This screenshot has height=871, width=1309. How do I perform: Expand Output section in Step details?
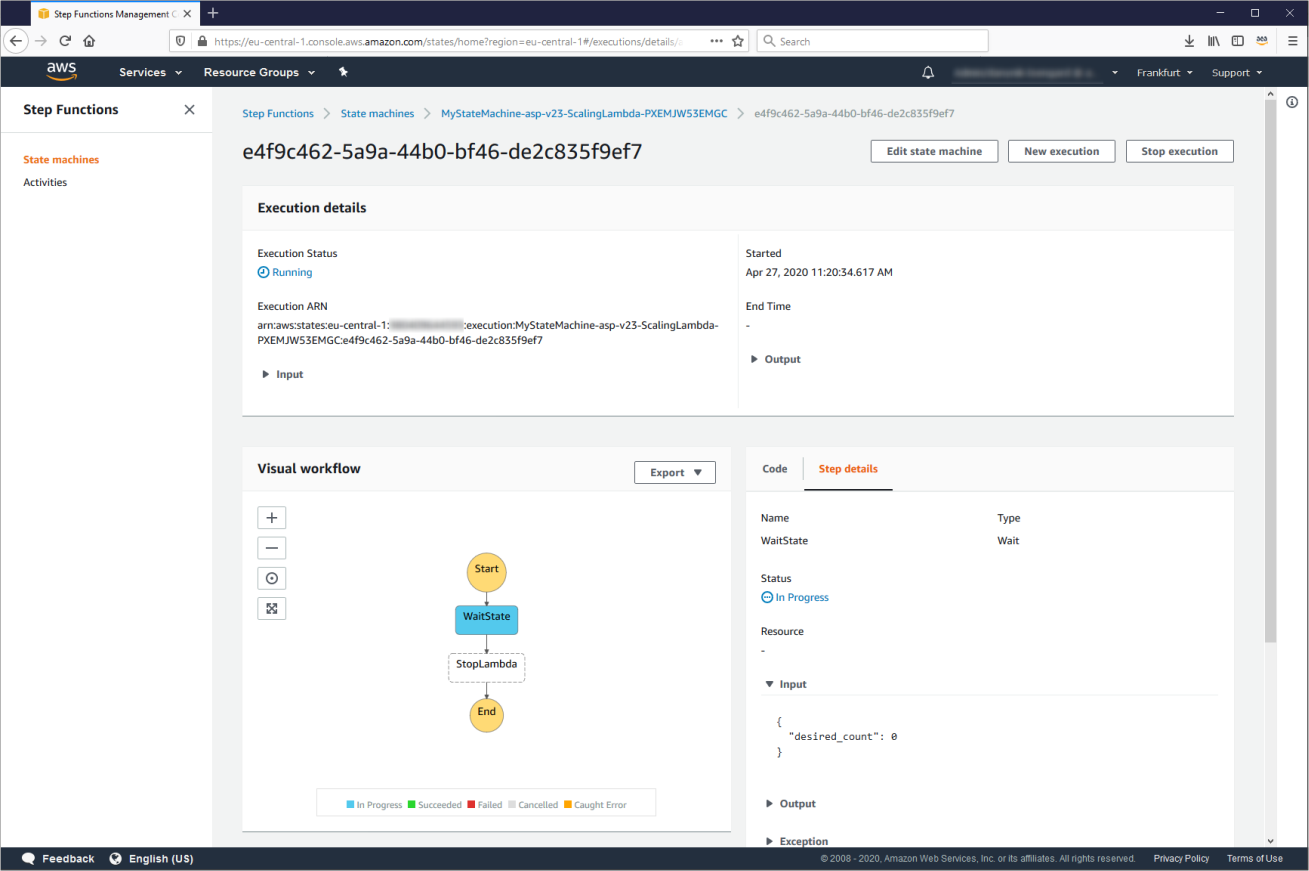click(791, 804)
